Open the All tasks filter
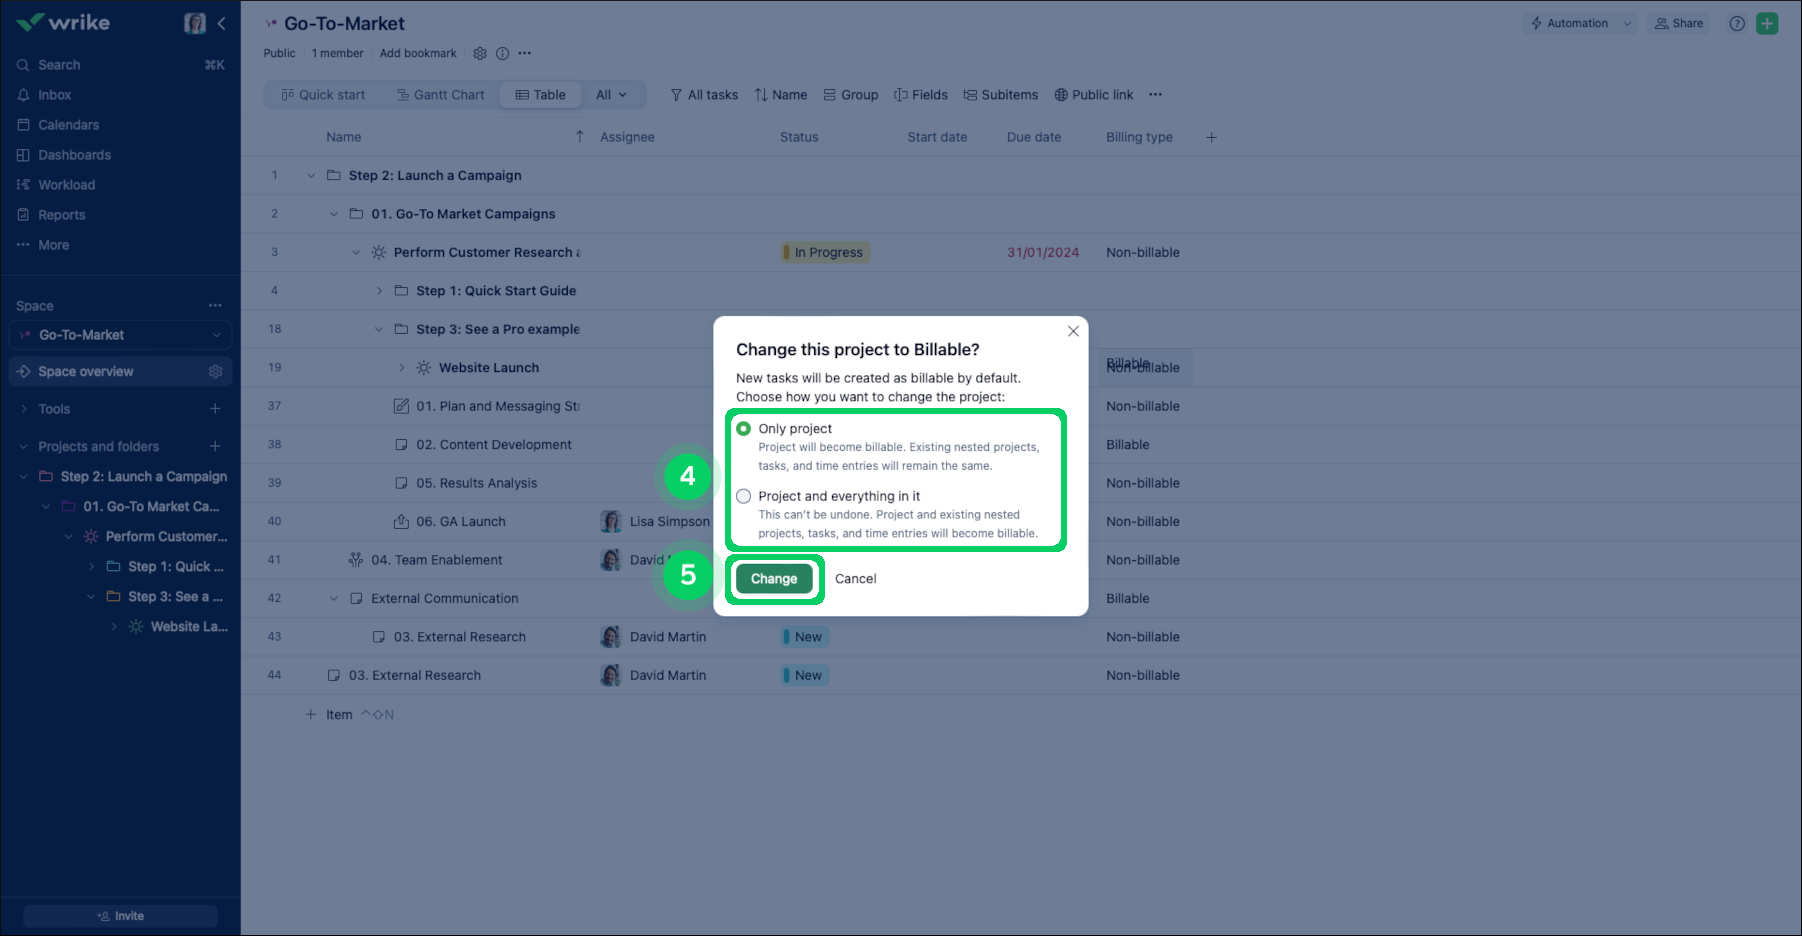Viewport: 1802px width, 936px height. (x=704, y=95)
